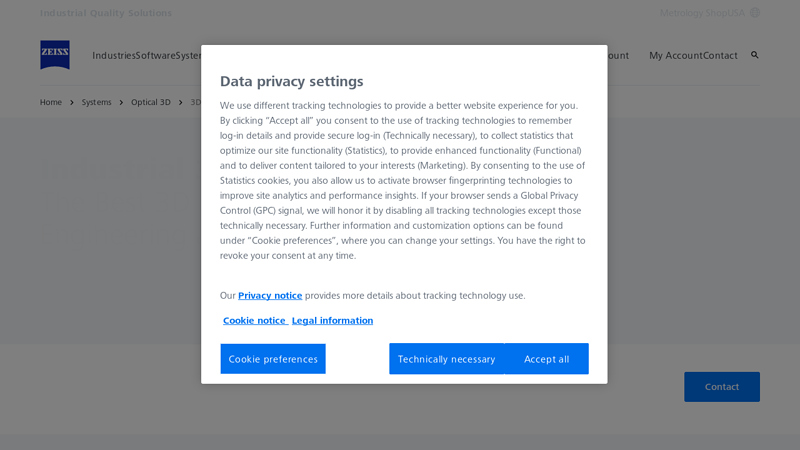Open the Contact navigation item
800x450 pixels.
coord(720,56)
